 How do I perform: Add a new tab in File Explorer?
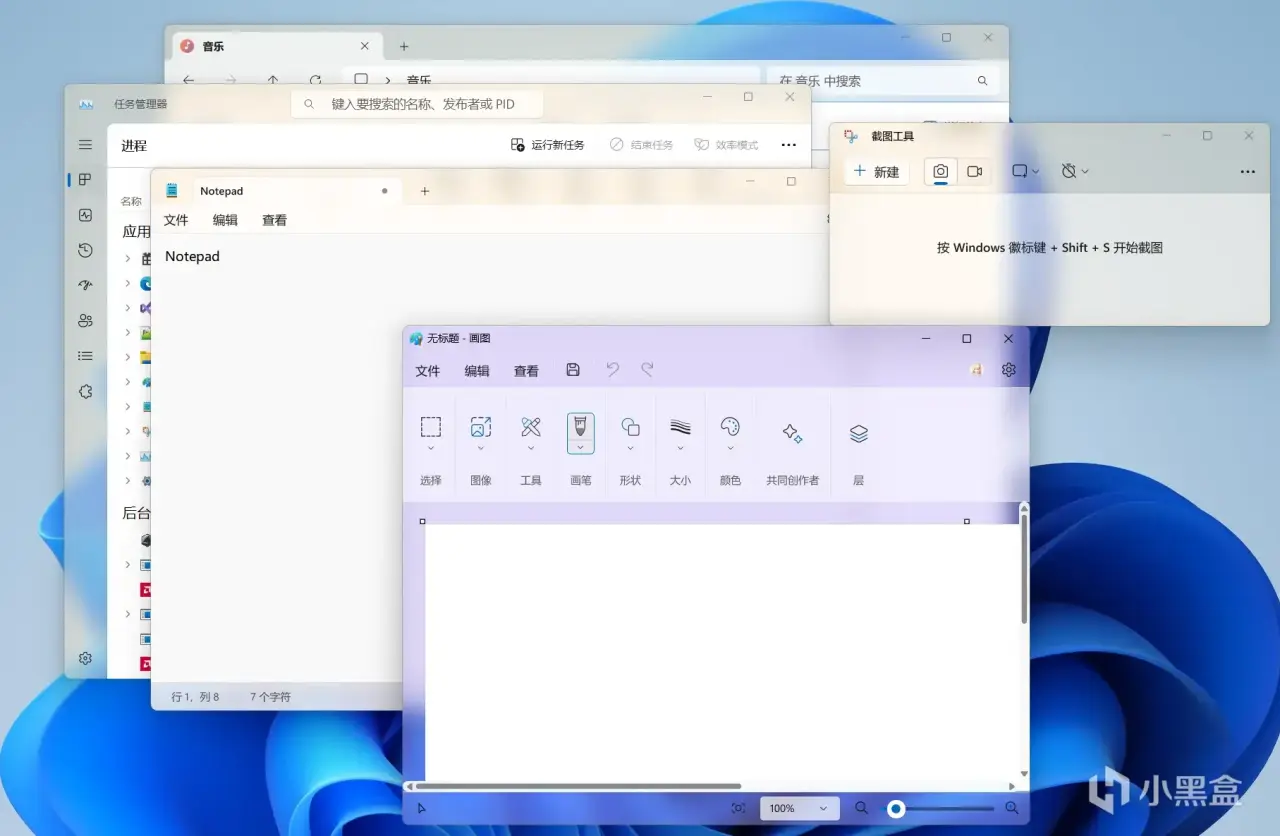[x=404, y=46]
